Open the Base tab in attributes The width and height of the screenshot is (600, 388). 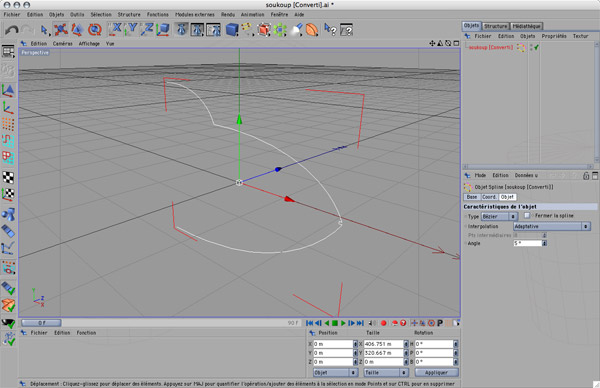pos(472,197)
